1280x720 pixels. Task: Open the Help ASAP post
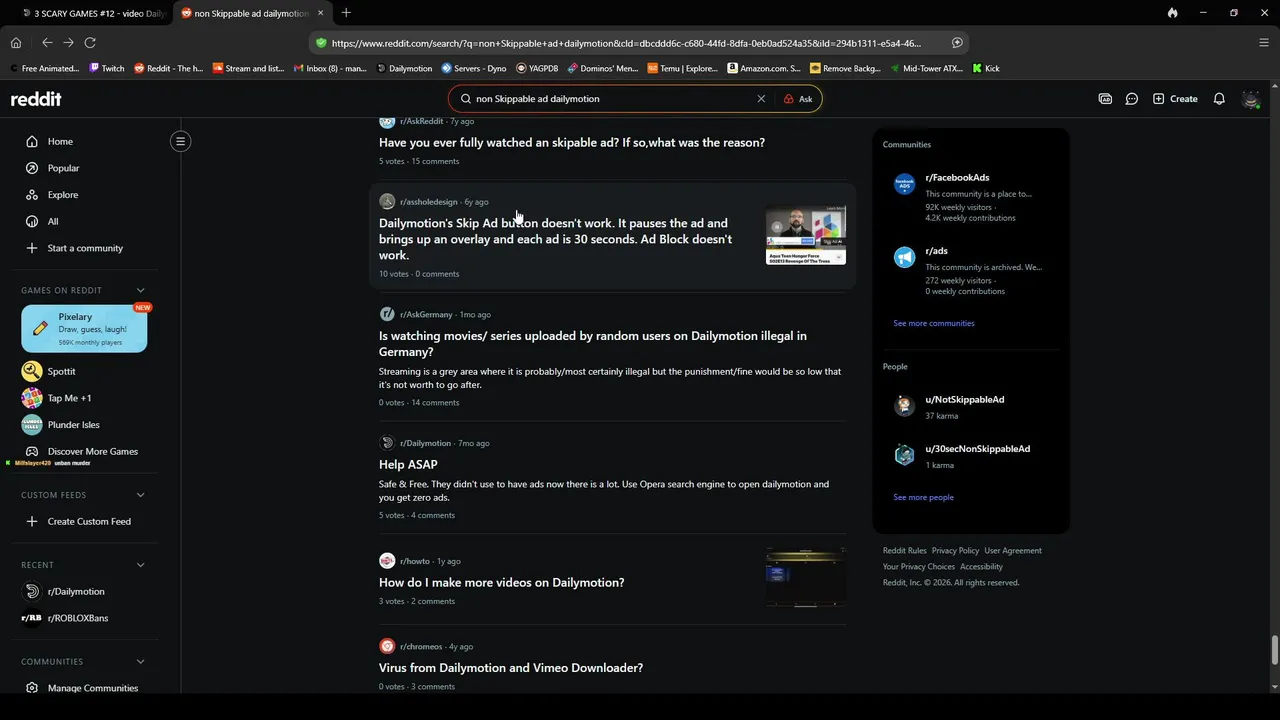(x=408, y=465)
